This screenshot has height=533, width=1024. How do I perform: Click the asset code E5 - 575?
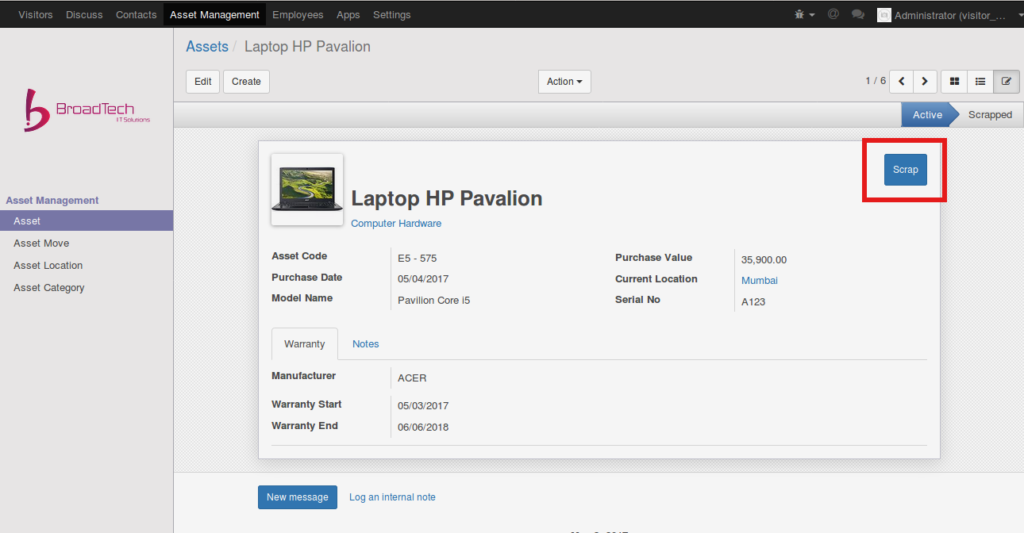click(x=417, y=258)
